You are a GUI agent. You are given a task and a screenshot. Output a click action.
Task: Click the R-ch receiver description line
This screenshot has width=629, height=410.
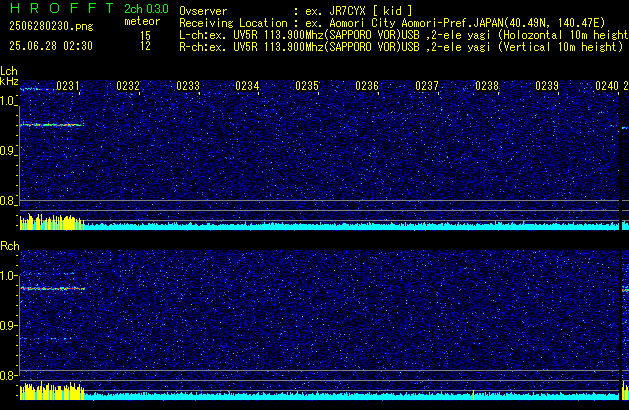[401, 47]
